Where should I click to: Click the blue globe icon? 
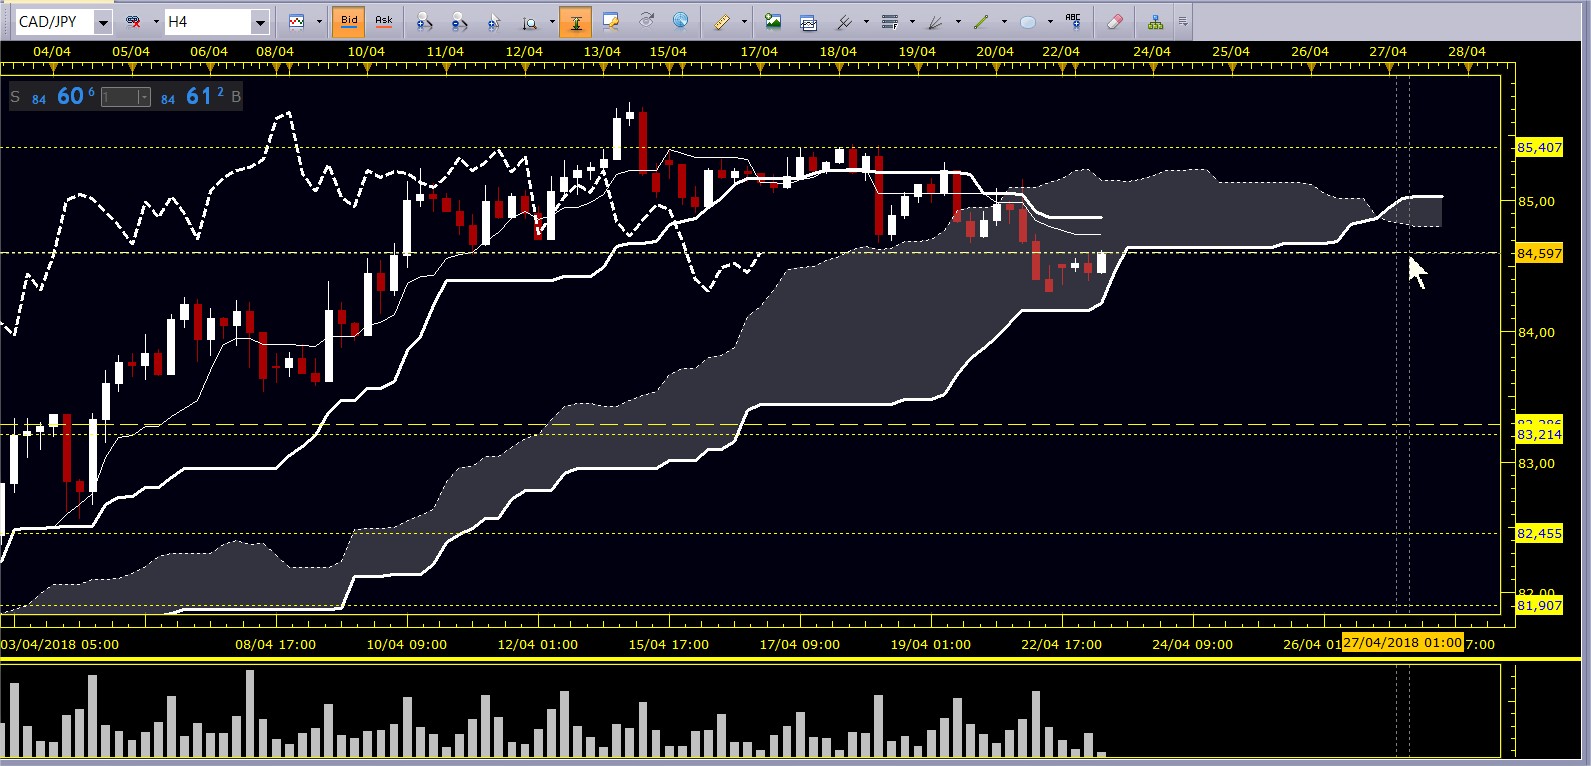680,20
